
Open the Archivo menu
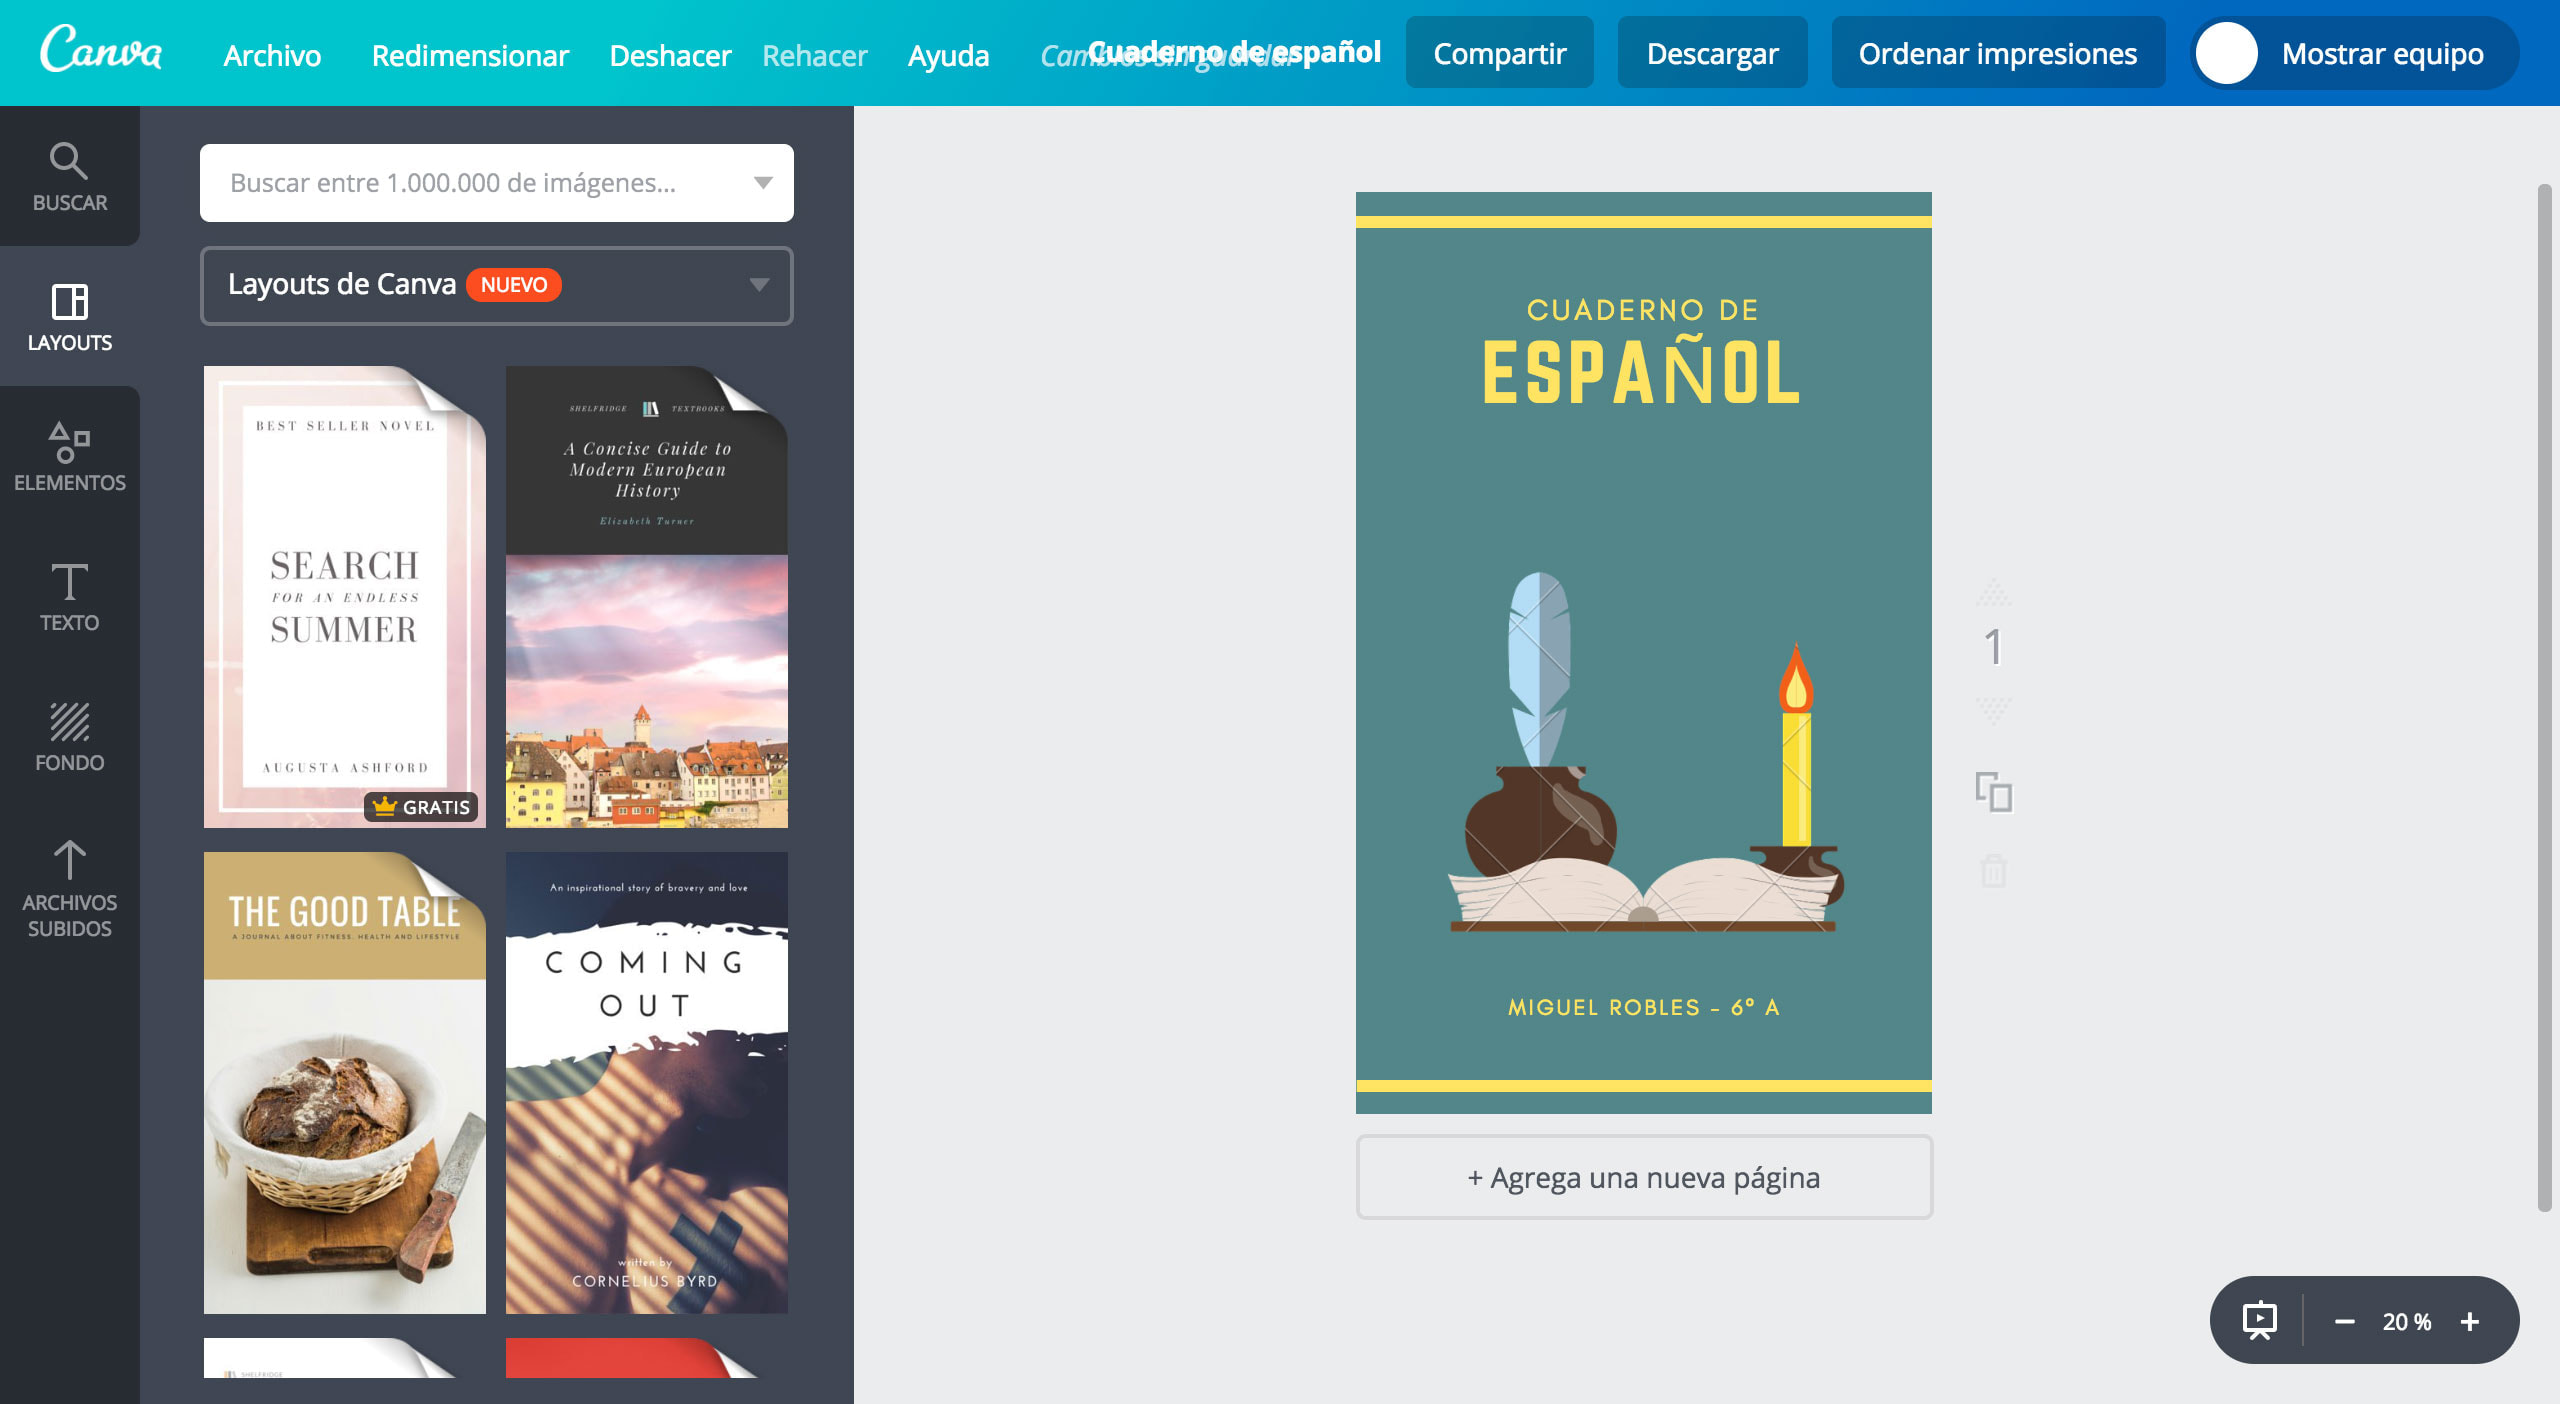click(x=272, y=55)
